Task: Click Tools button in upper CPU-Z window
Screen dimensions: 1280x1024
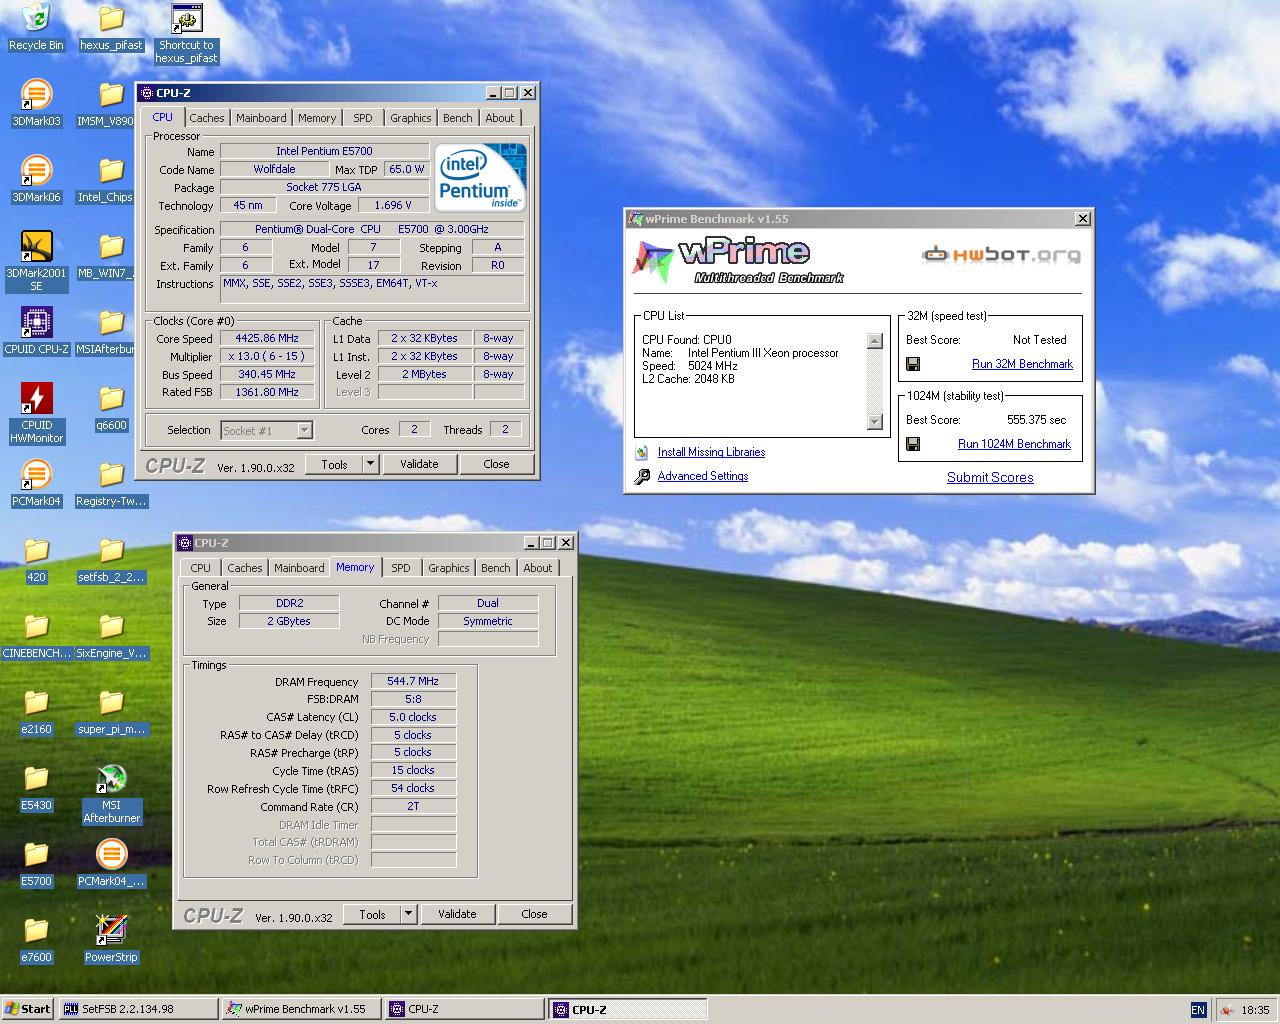Action: (334, 464)
